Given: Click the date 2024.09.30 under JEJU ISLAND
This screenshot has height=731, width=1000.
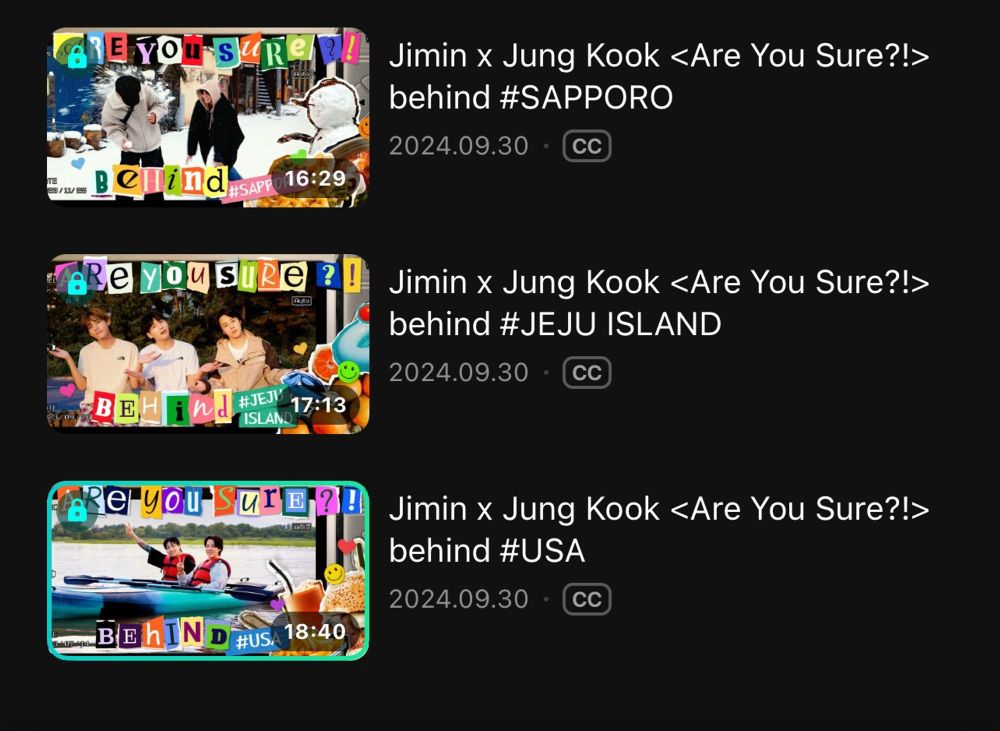Looking at the screenshot, I should (459, 373).
